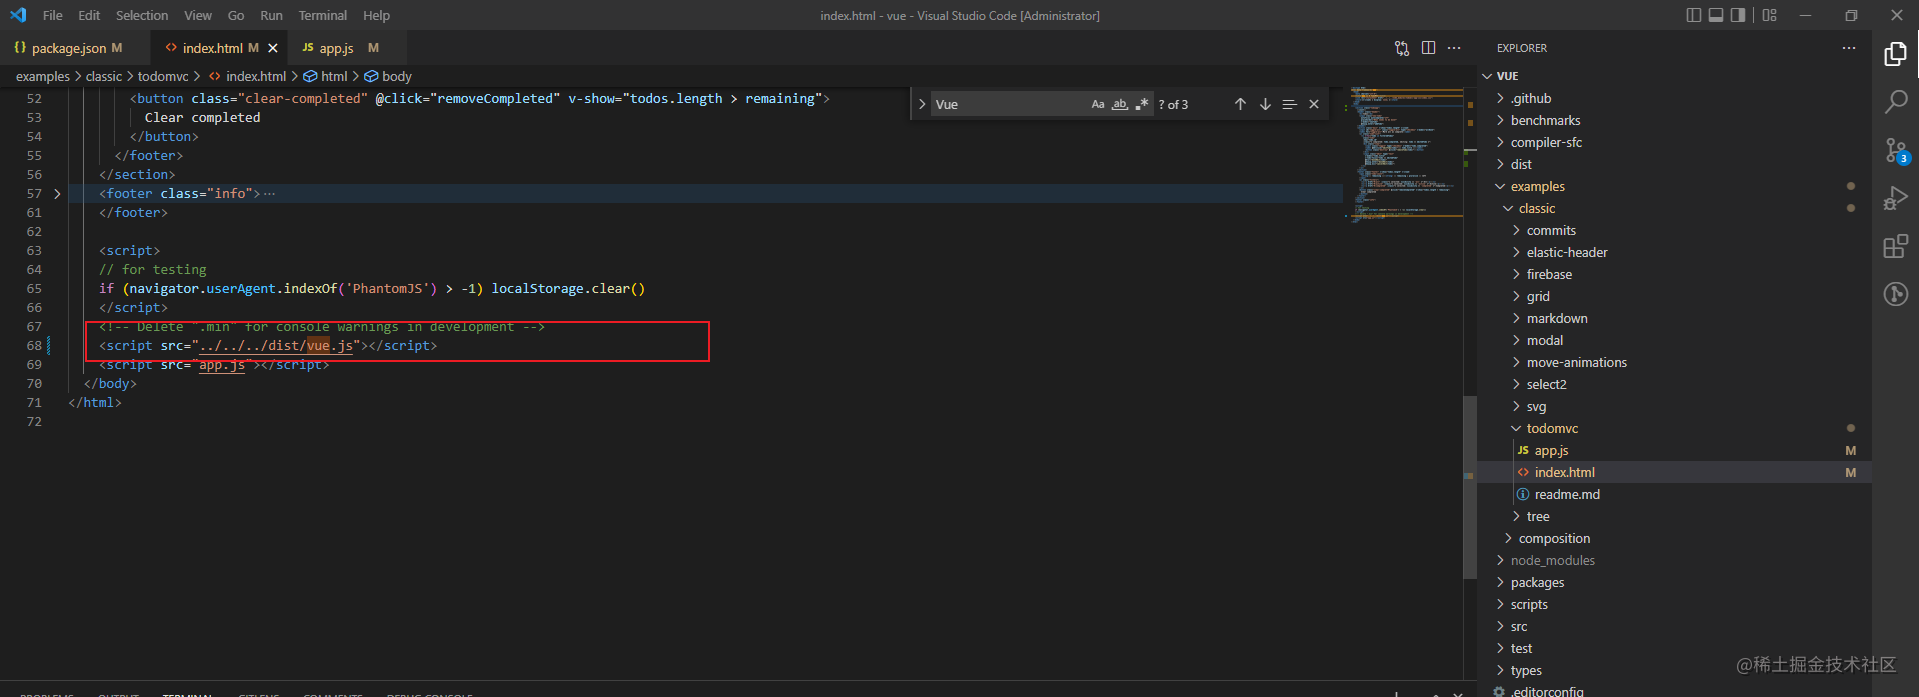Open the Search view in the activity bar
This screenshot has height=697, width=1919.
click(1895, 102)
